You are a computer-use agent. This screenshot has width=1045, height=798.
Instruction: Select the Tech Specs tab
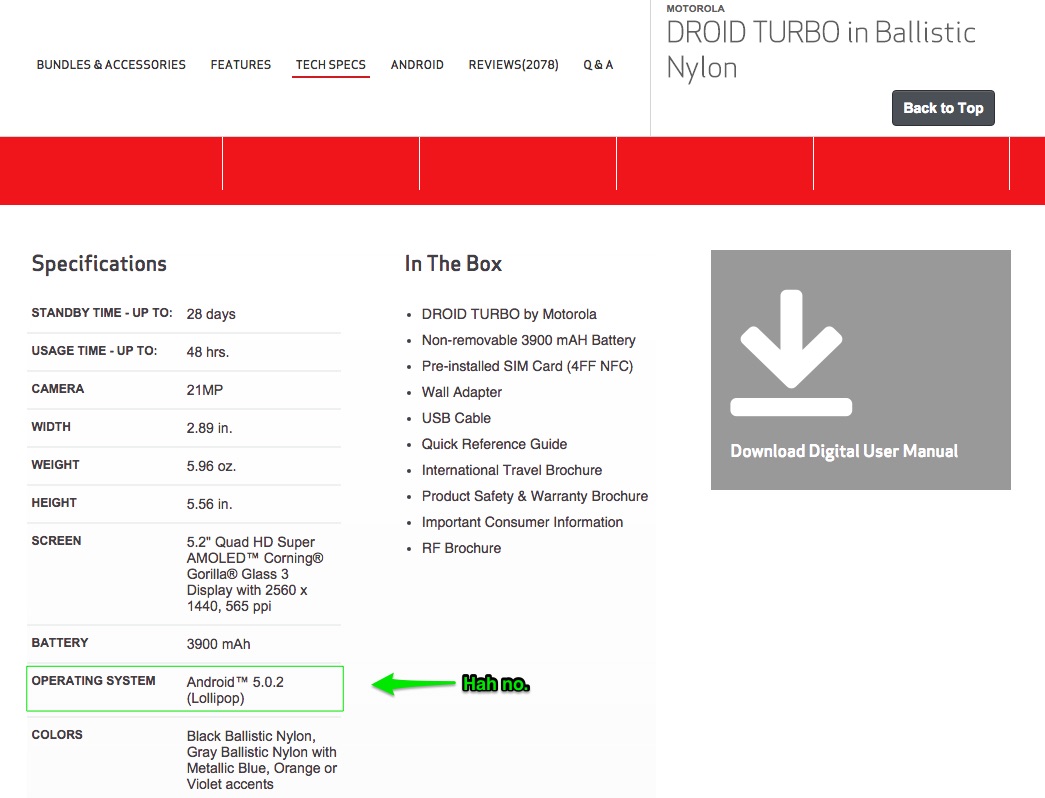pos(331,65)
